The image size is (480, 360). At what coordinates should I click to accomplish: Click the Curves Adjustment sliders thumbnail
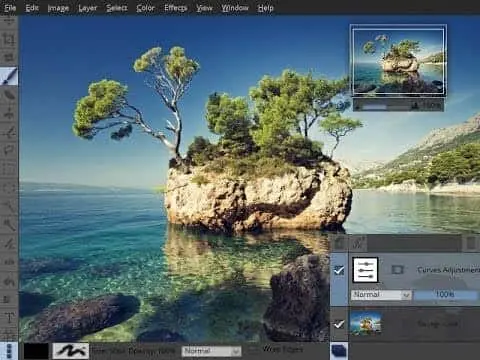coord(365,269)
